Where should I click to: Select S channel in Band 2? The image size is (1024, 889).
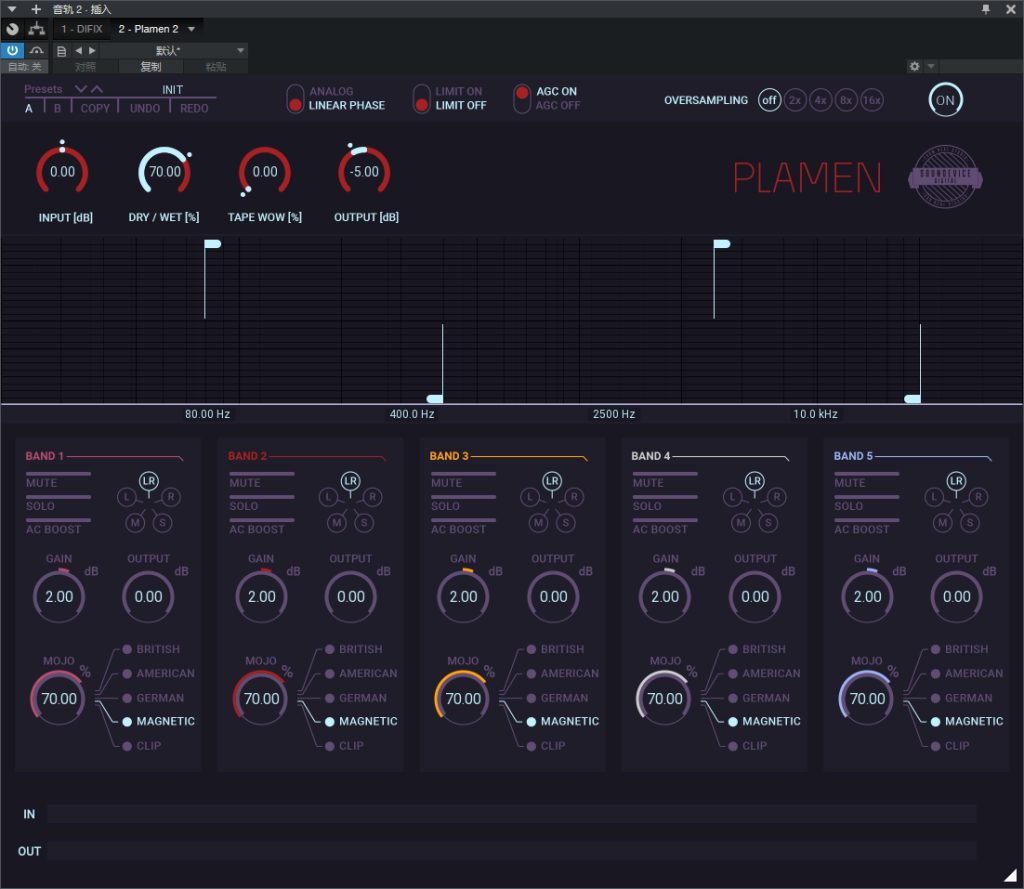click(x=364, y=523)
